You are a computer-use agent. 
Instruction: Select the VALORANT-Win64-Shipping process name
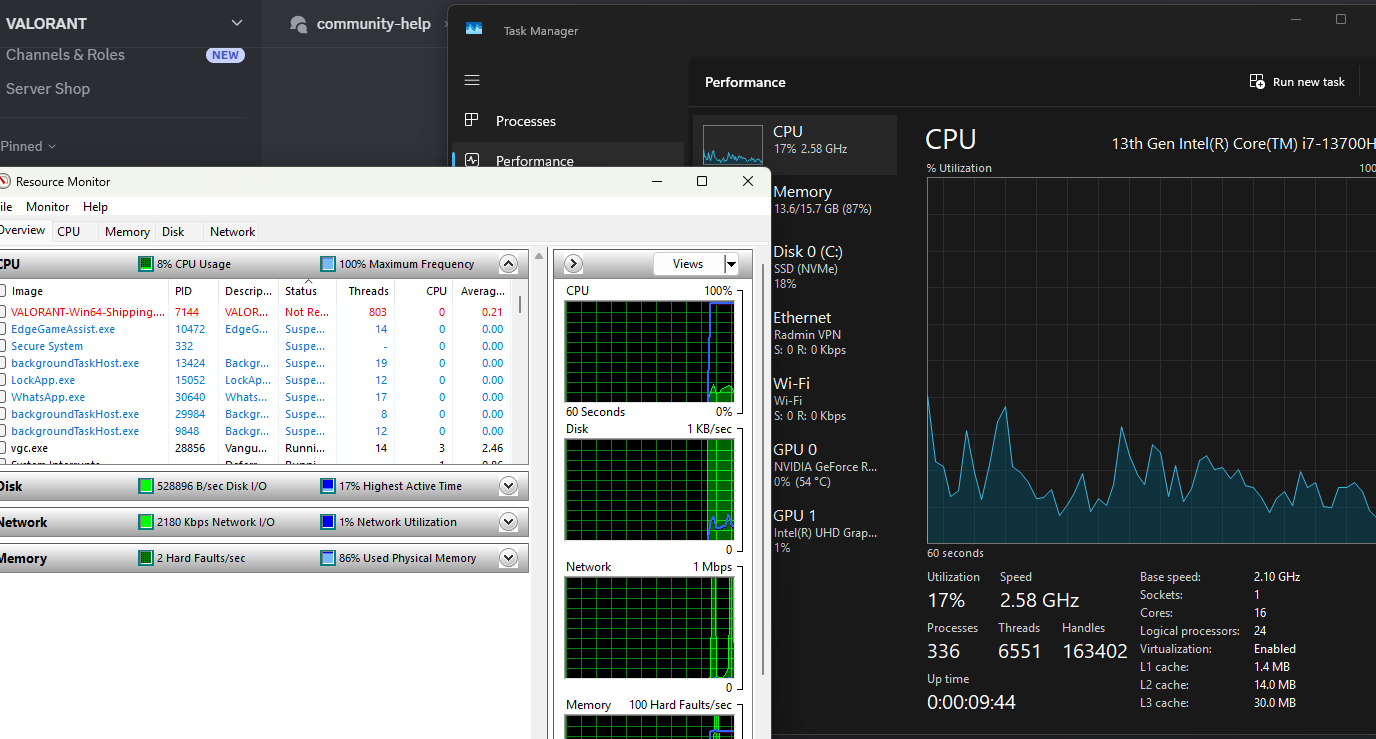[88, 312]
